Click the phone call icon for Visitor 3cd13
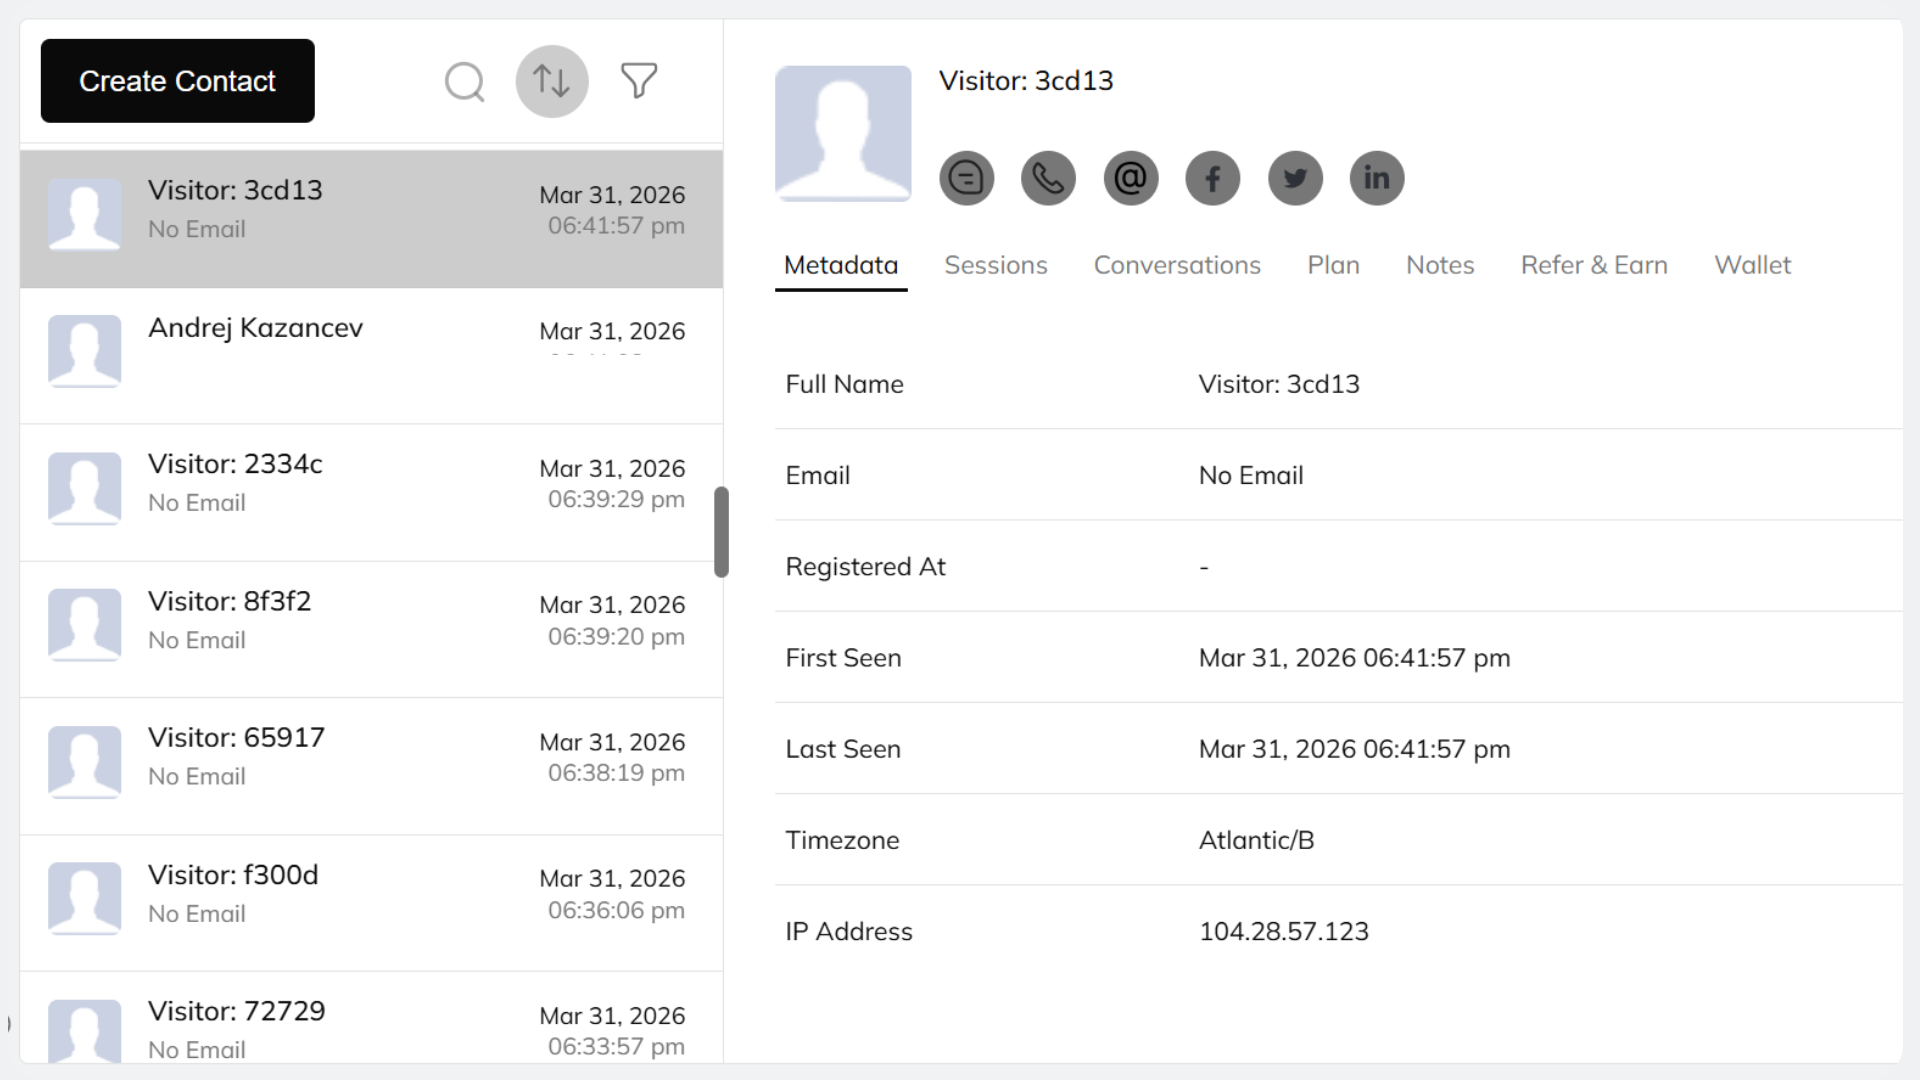The width and height of the screenshot is (1920, 1080). click(1048, 178)
